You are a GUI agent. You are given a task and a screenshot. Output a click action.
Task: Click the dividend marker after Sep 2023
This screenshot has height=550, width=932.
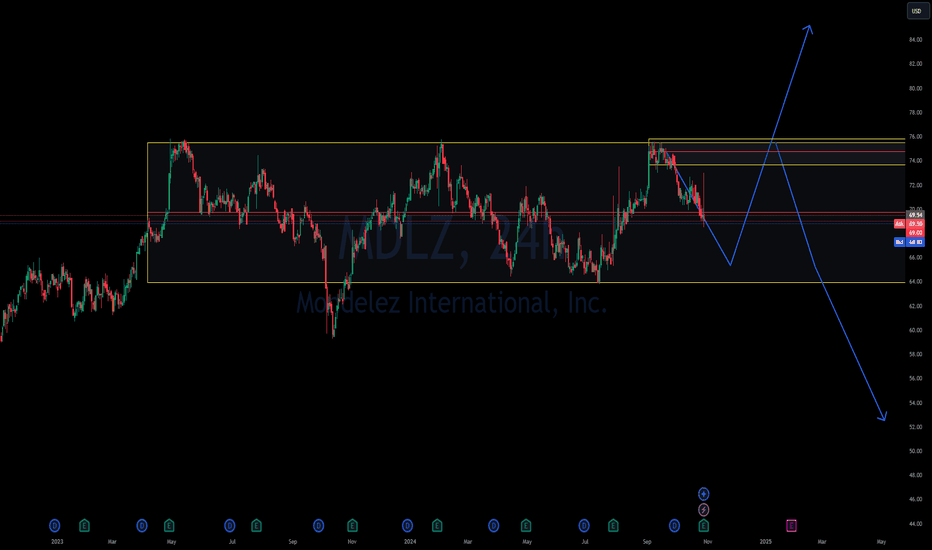319,526
